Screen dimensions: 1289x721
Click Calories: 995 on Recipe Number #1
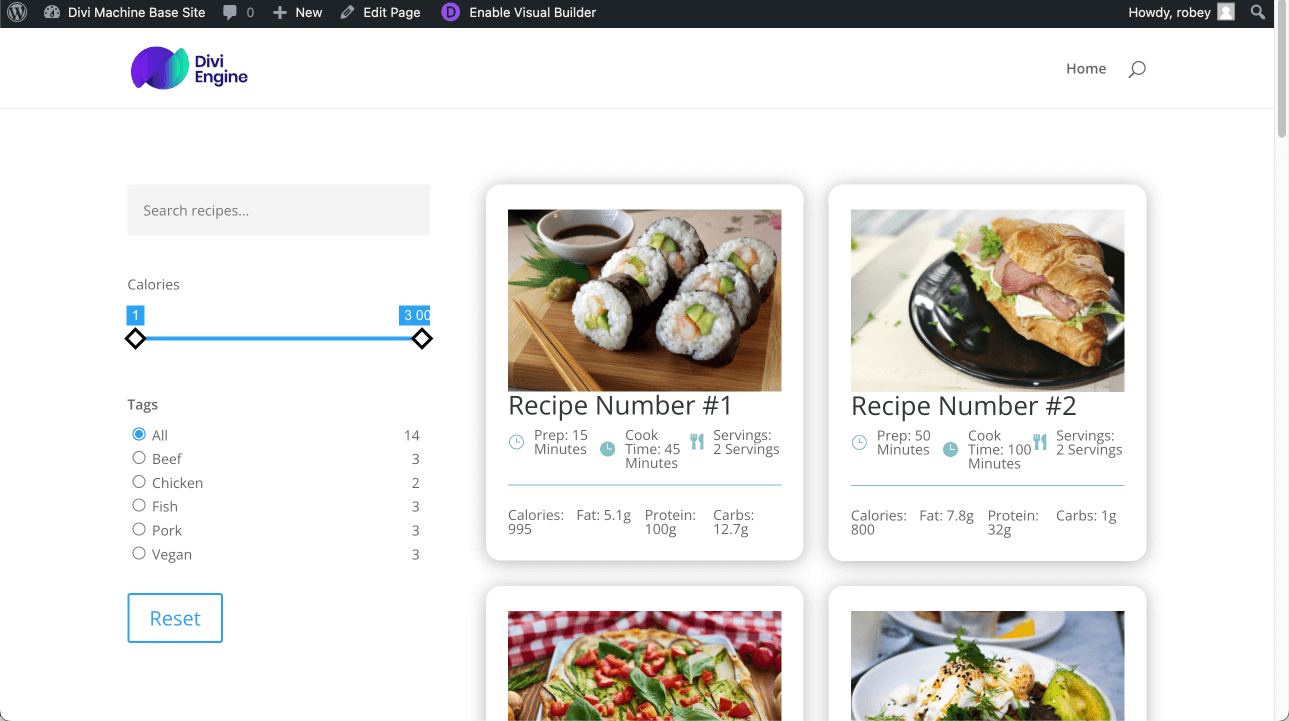(536, 523)
